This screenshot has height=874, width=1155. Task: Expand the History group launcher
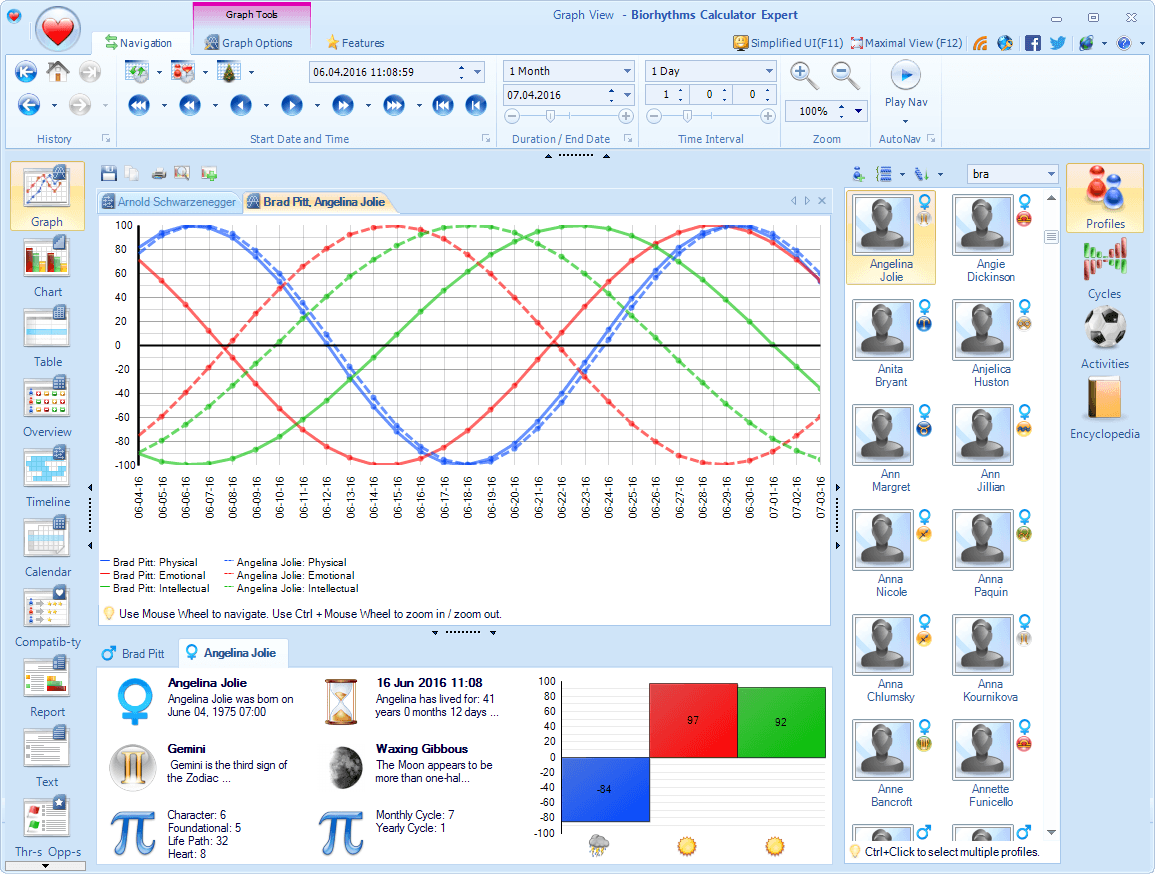click(x=106, y=138)
